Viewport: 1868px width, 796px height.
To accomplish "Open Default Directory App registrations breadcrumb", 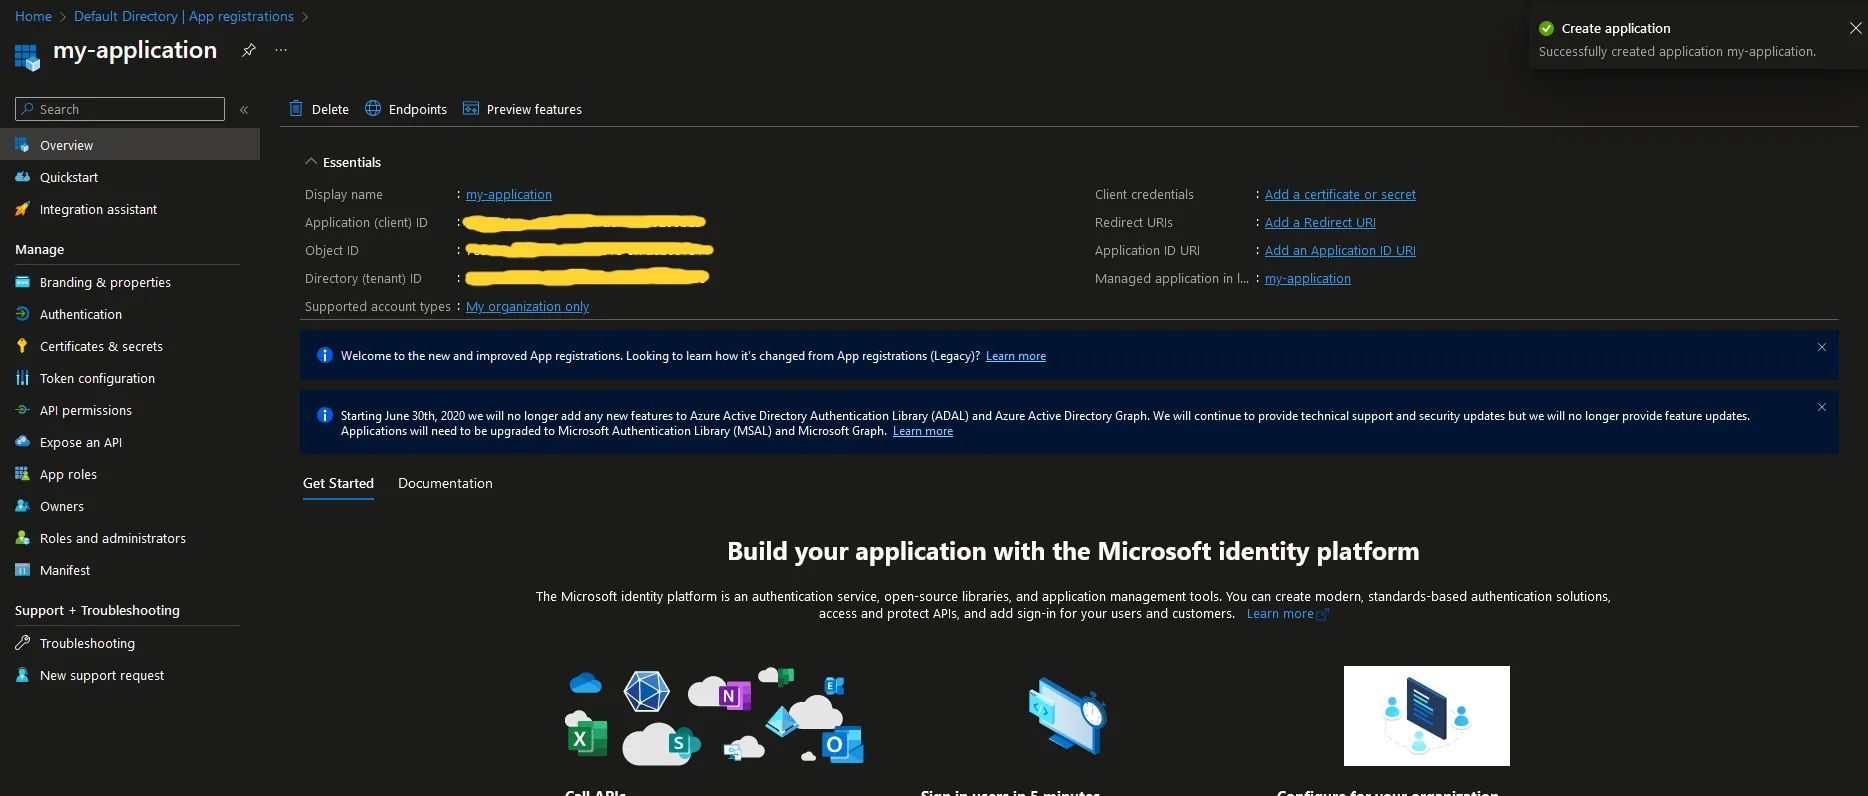I will point(184,16).
